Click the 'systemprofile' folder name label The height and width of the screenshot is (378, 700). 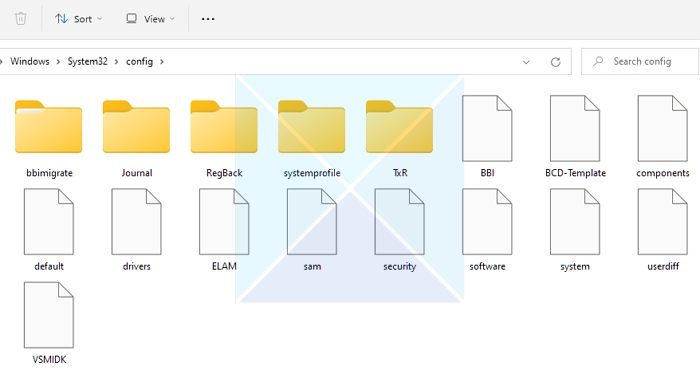pyautogui.click(x=312, y=173)
